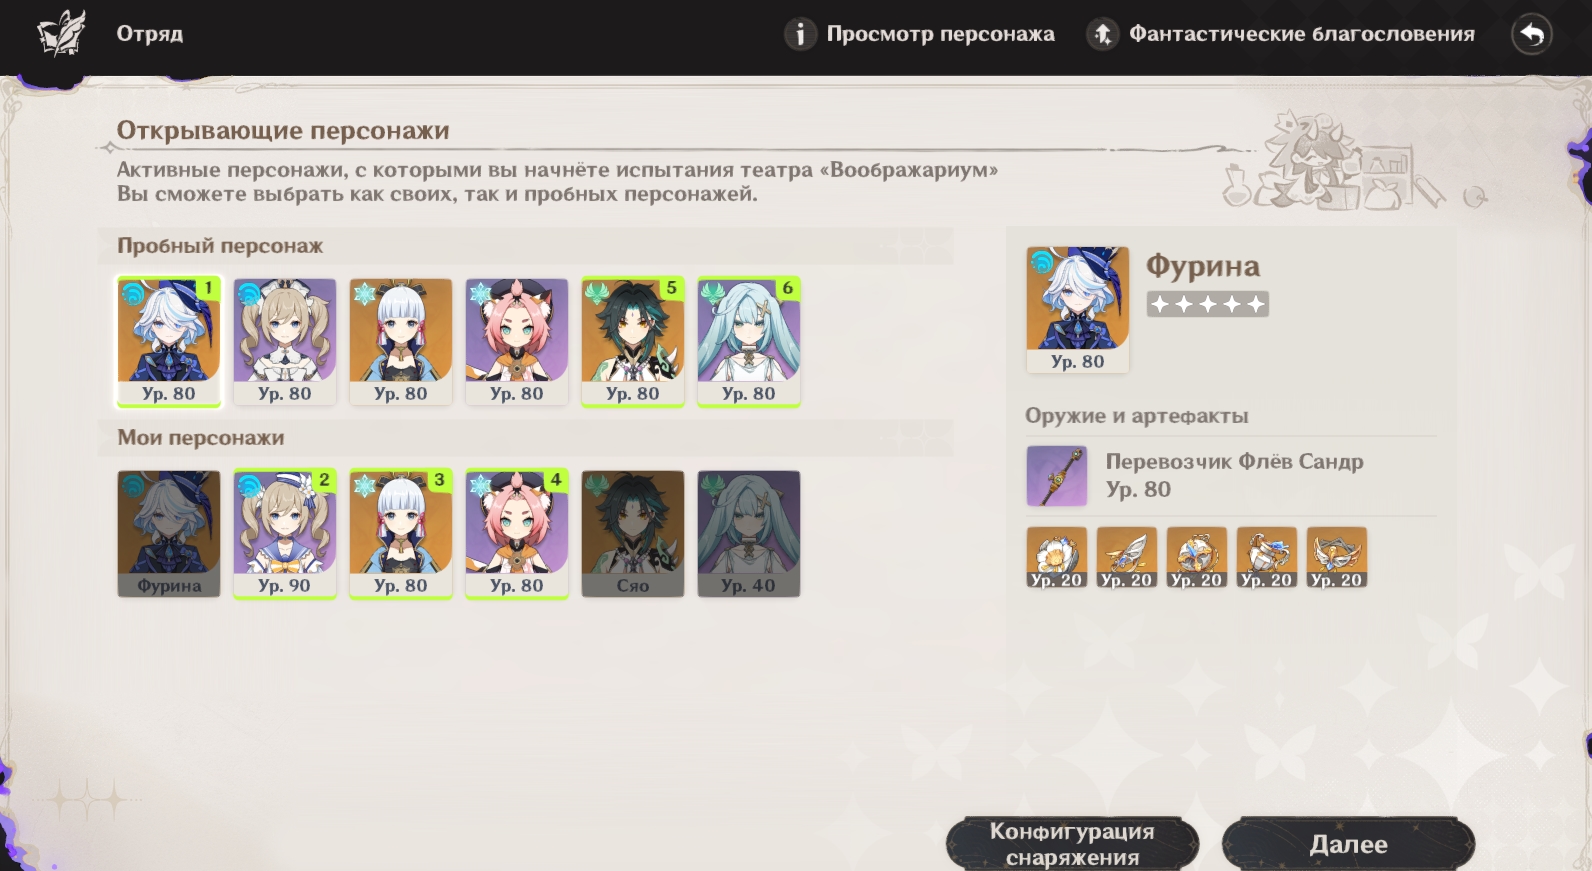Click the Далее button
The image size is (1592, 871).
(1348, 844)
